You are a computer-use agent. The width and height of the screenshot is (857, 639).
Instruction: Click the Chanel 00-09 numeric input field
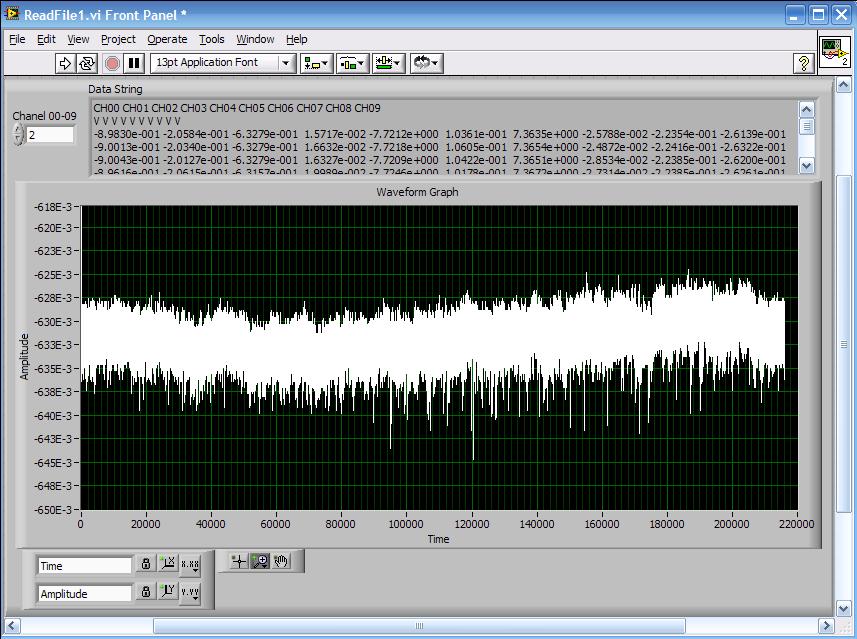[49, 135]
